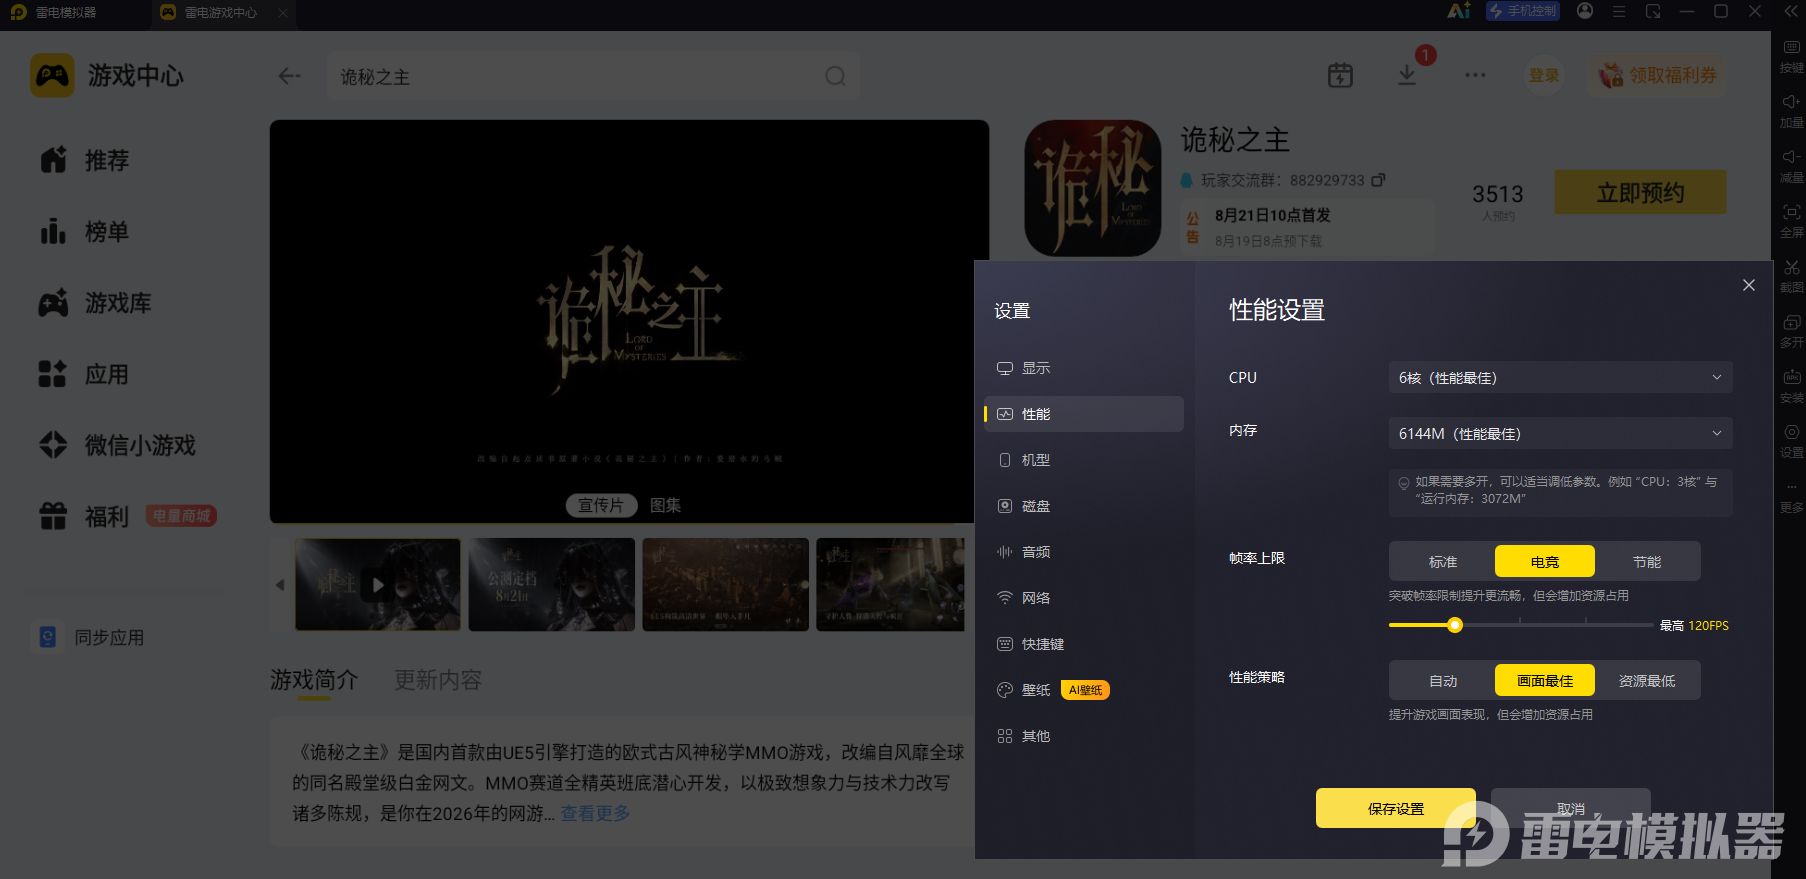Go back using the left arrow icon
This screenshot has height=879, width=1806.
tap(290, 76)
